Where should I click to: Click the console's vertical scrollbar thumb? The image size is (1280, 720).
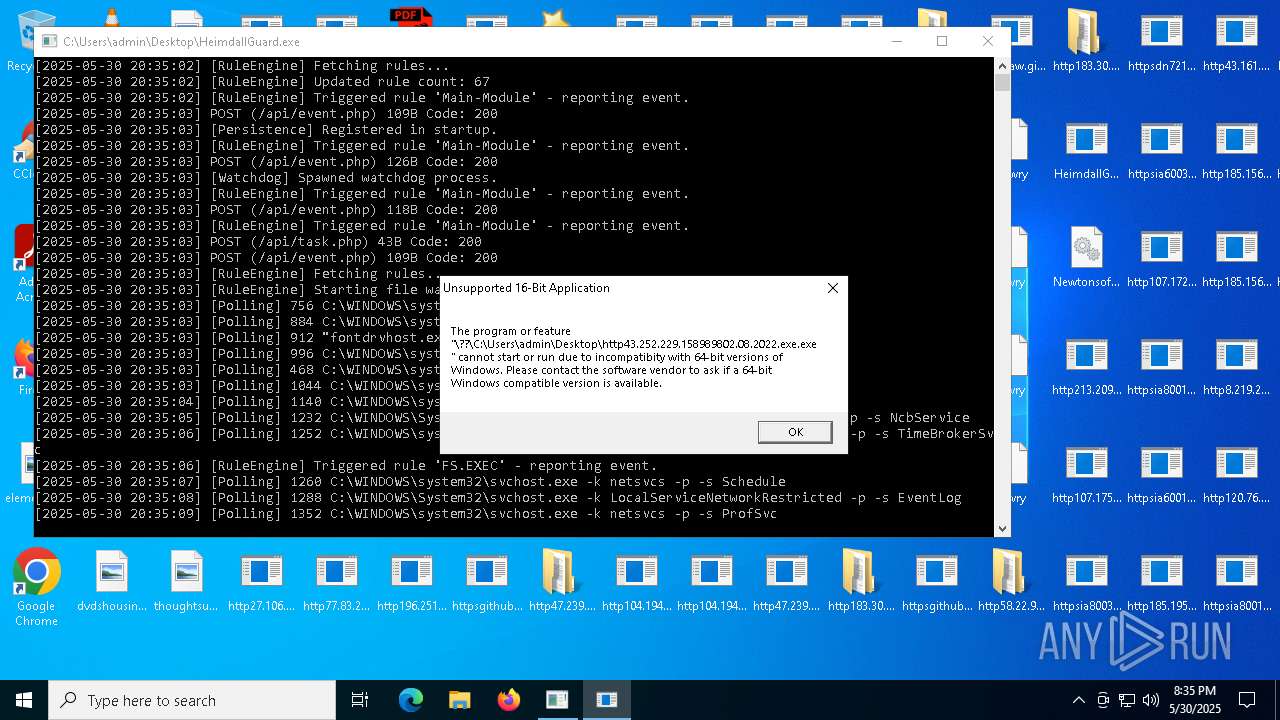[1002, 83]
